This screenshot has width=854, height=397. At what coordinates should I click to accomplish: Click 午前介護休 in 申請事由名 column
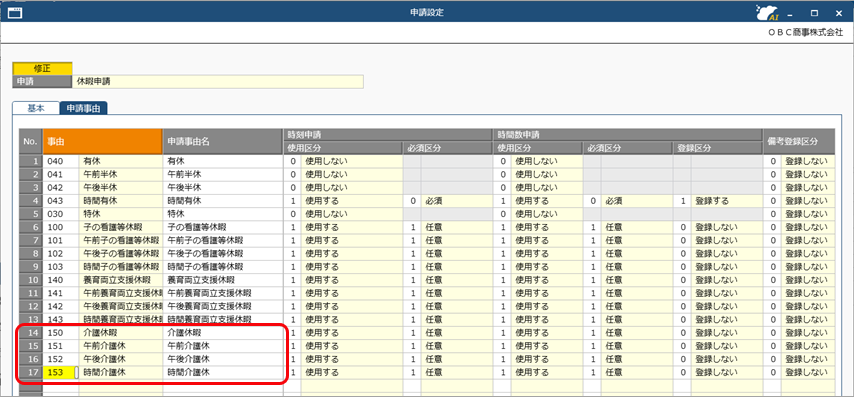click(x=222, y=346)
